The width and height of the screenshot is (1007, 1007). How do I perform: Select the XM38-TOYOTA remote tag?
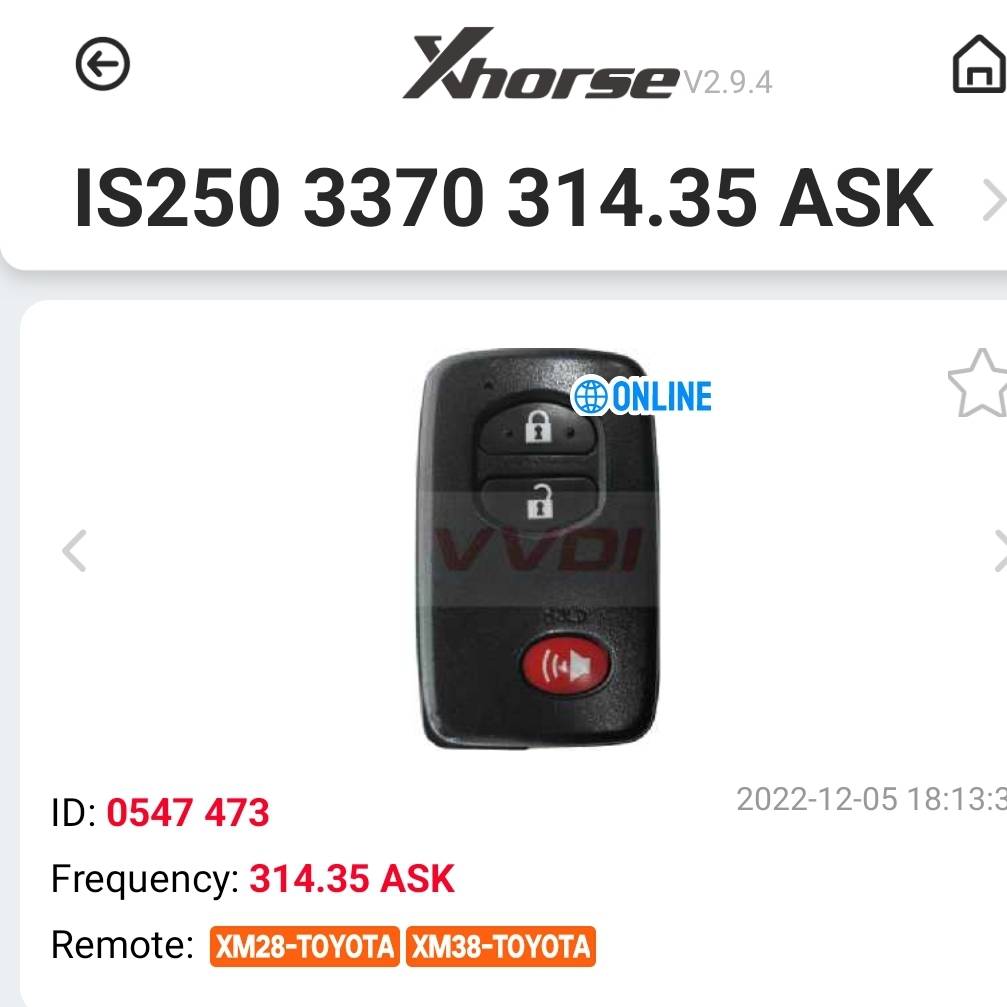click(501, 946)
